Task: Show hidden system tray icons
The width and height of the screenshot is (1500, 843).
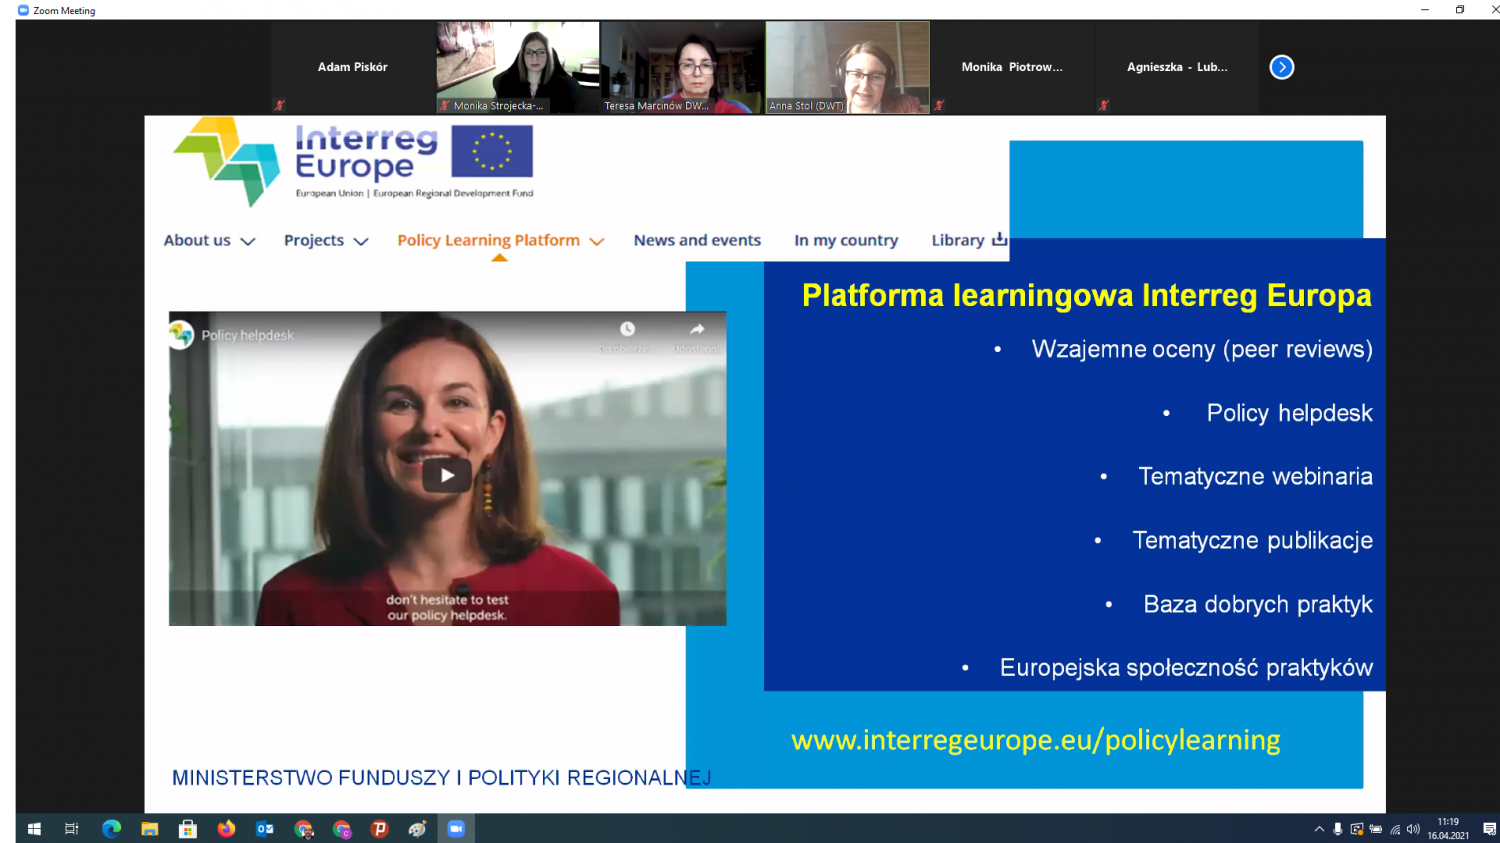Action: (1319, 829)
